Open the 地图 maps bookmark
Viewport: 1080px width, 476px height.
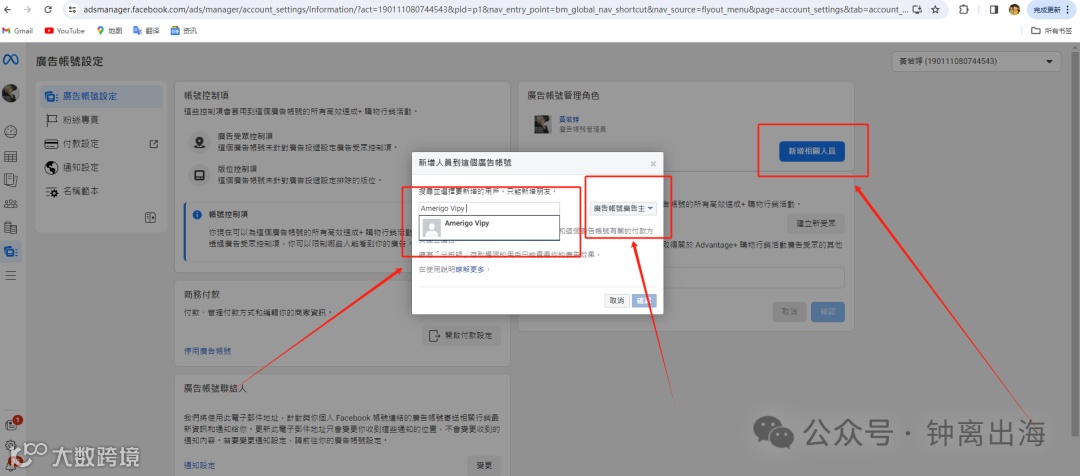tap(109, 31)
